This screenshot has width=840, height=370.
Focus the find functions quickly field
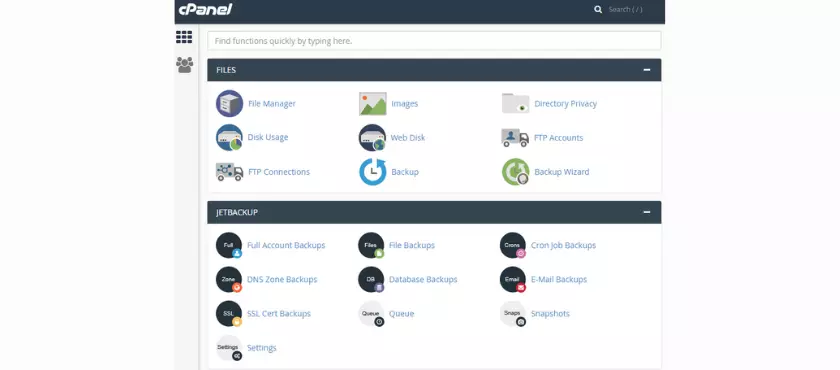coord(434,41)
